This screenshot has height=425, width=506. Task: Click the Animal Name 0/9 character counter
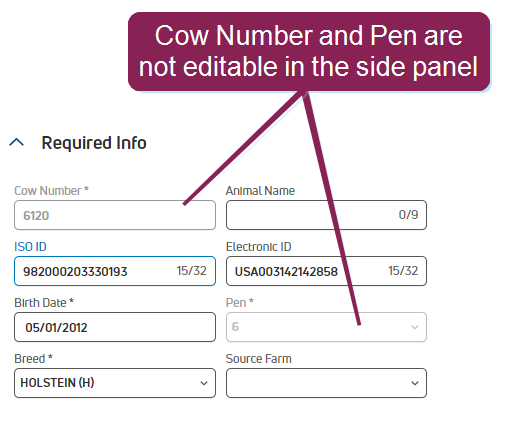[408, 215]
